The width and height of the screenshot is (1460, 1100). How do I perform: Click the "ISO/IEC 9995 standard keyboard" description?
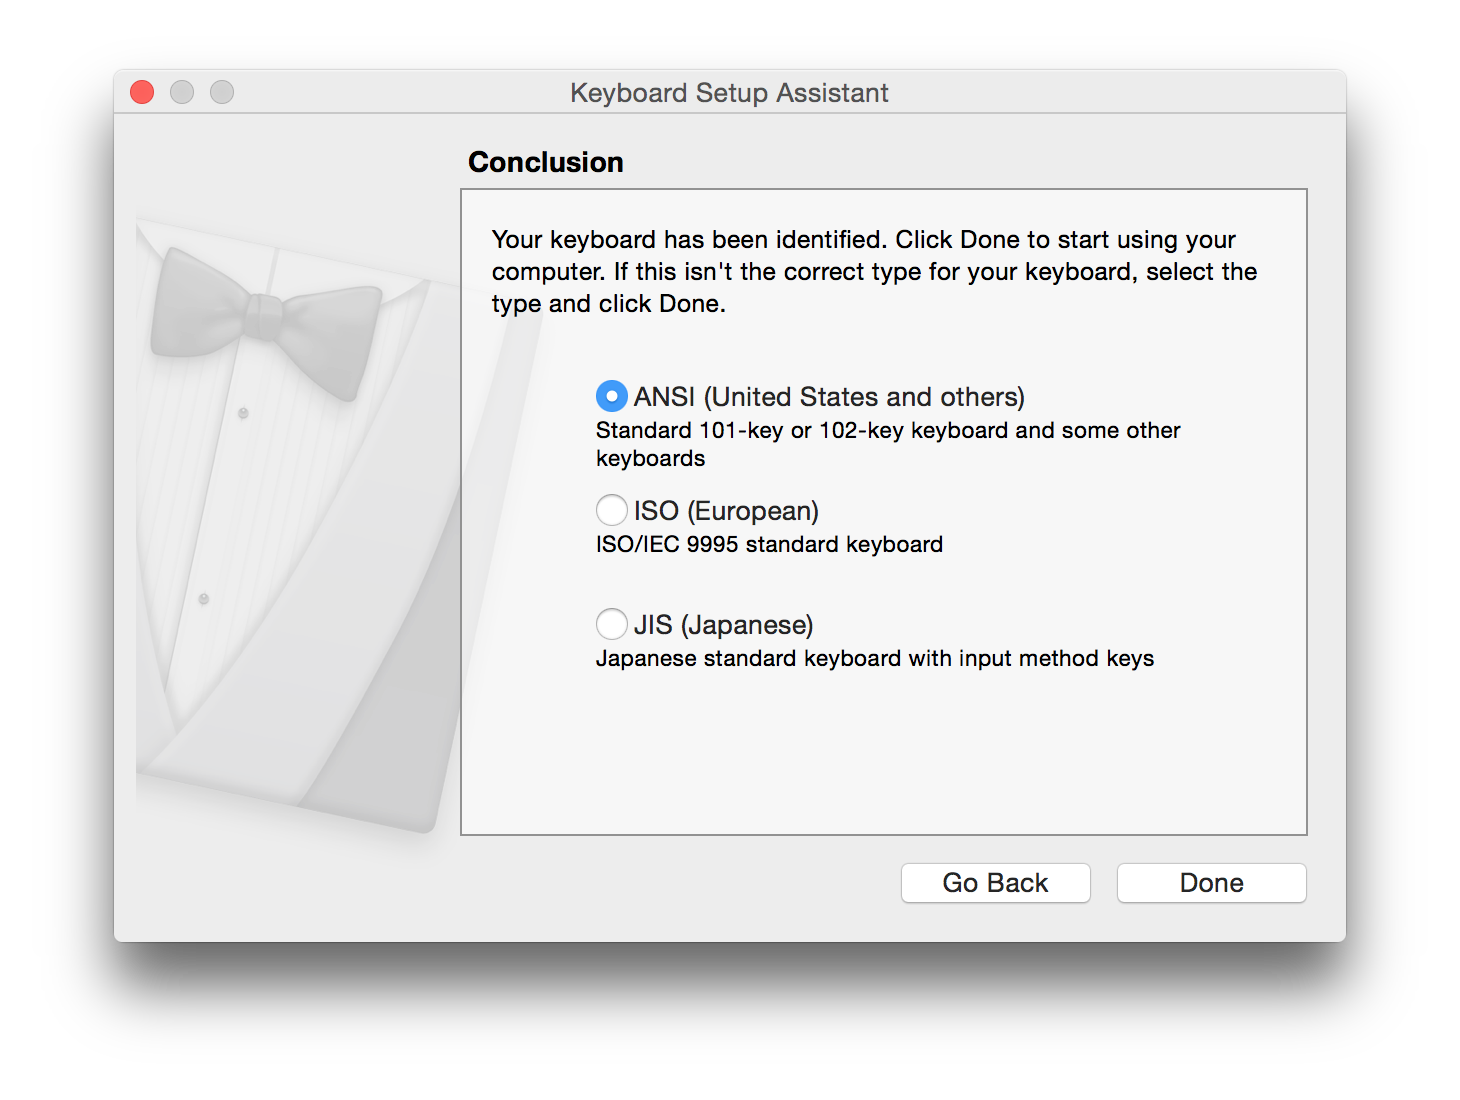click(769, 545)
